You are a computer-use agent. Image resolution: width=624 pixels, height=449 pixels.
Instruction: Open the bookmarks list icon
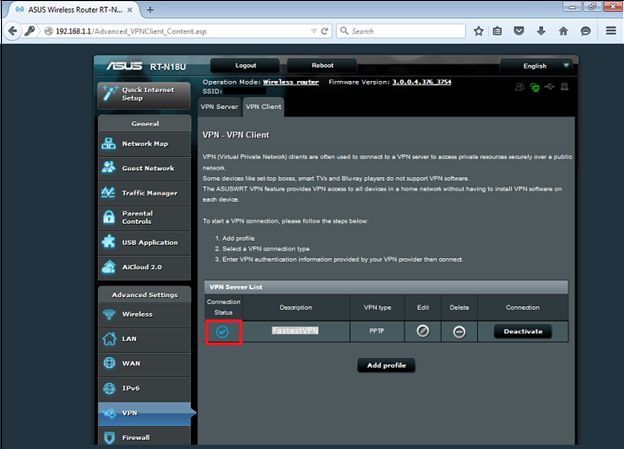[497, 31]
